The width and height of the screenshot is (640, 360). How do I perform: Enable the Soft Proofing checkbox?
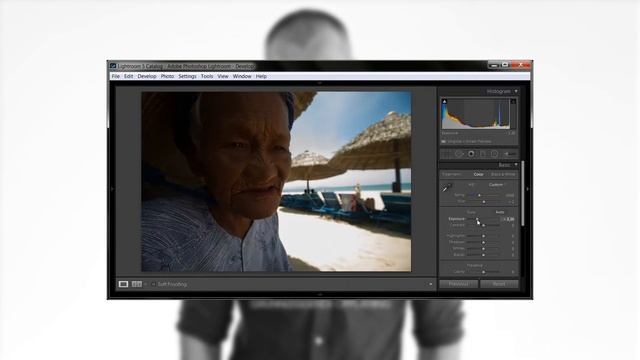[x=153, y=284]
